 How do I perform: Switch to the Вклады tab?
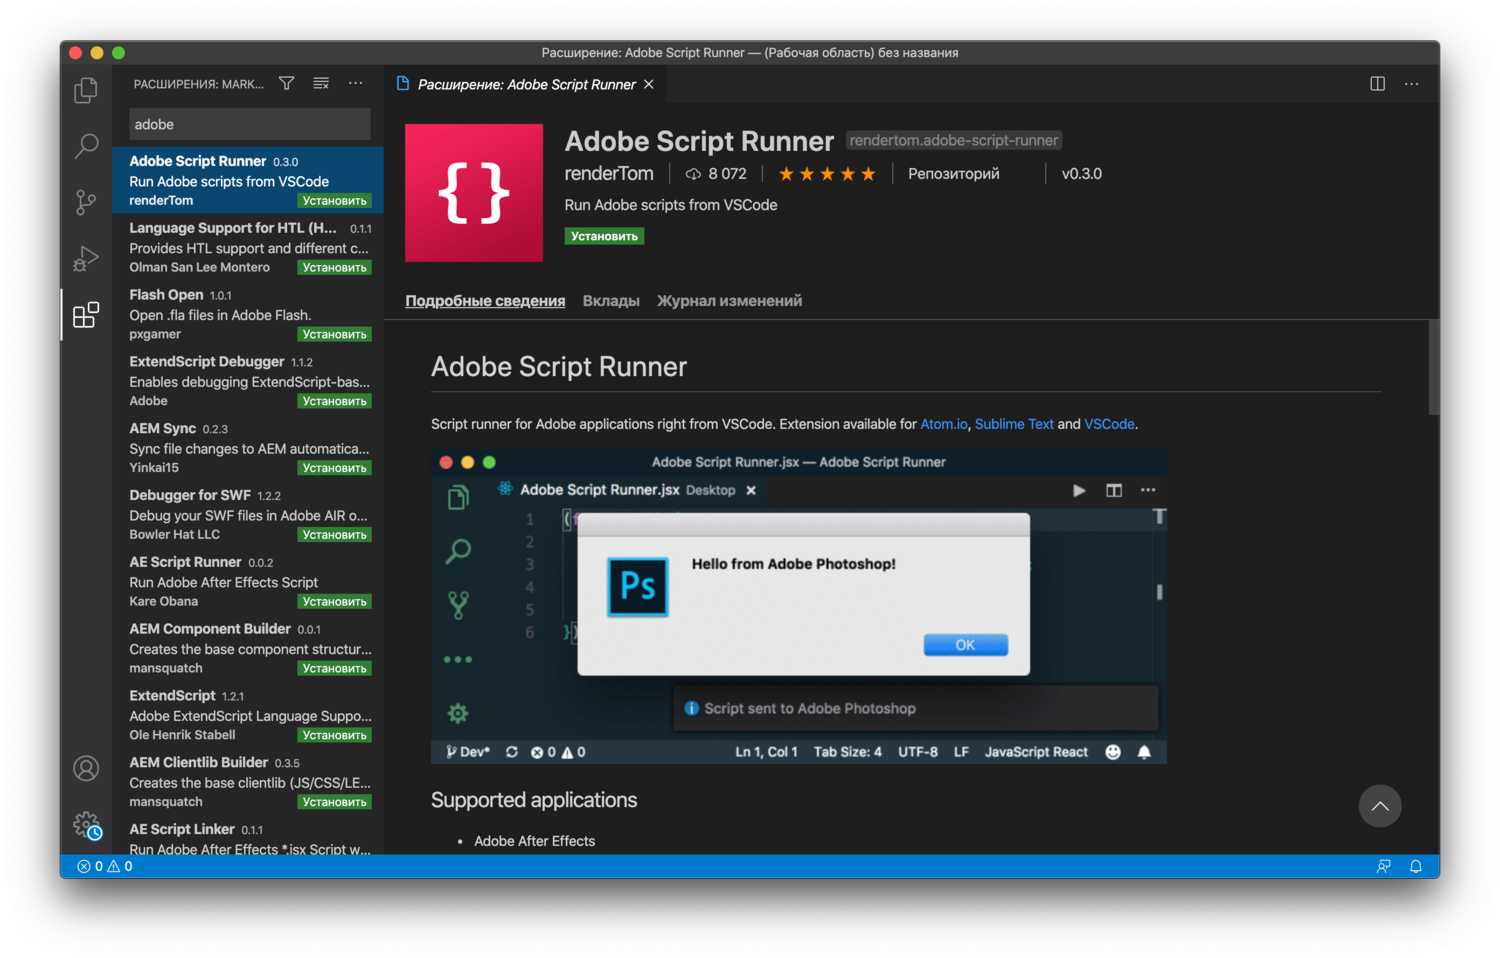(x=611, y=301)
